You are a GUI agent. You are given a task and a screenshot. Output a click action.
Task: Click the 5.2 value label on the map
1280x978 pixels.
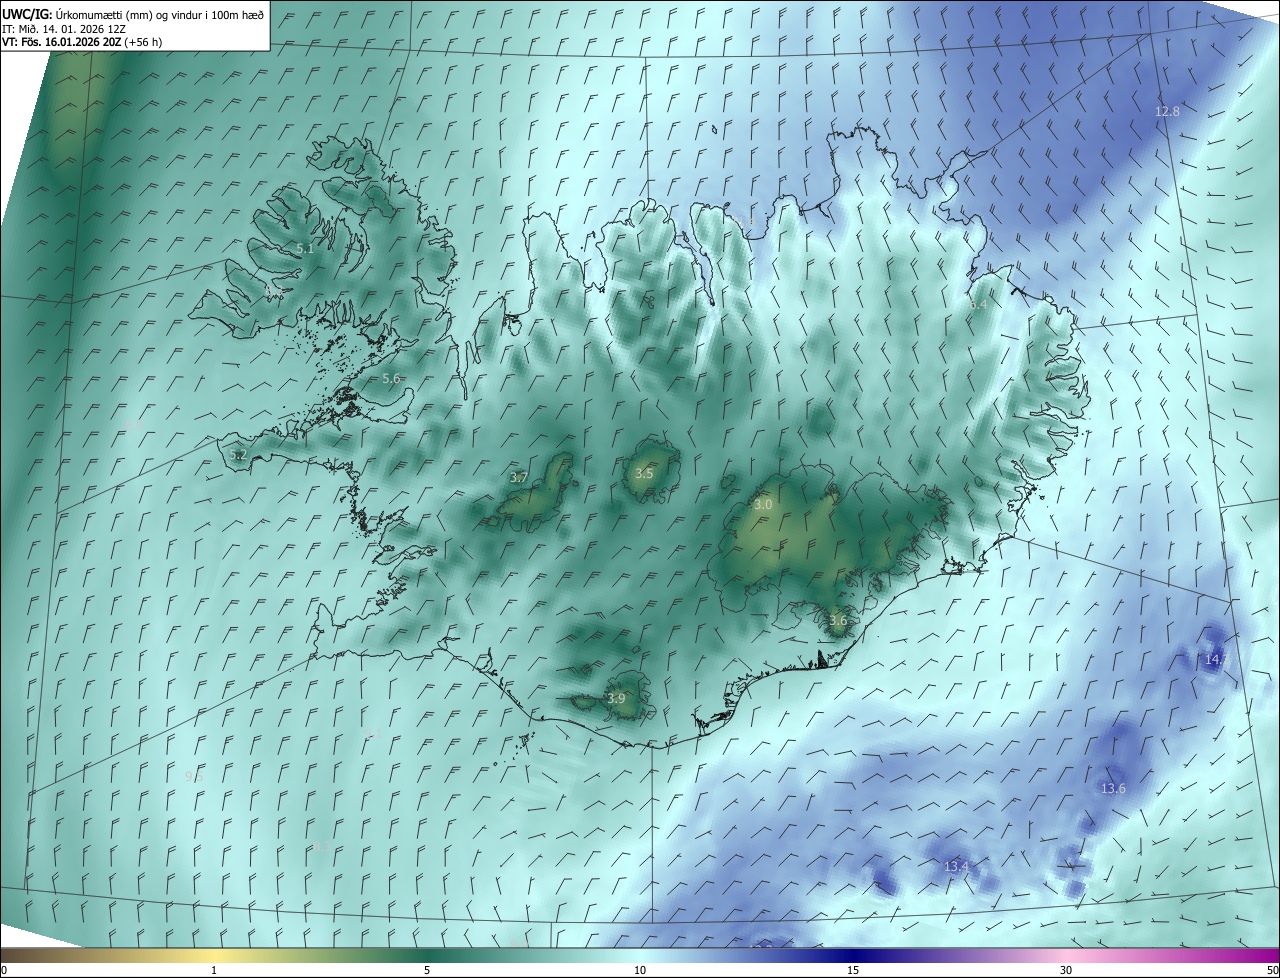click(x=238, y=455)
